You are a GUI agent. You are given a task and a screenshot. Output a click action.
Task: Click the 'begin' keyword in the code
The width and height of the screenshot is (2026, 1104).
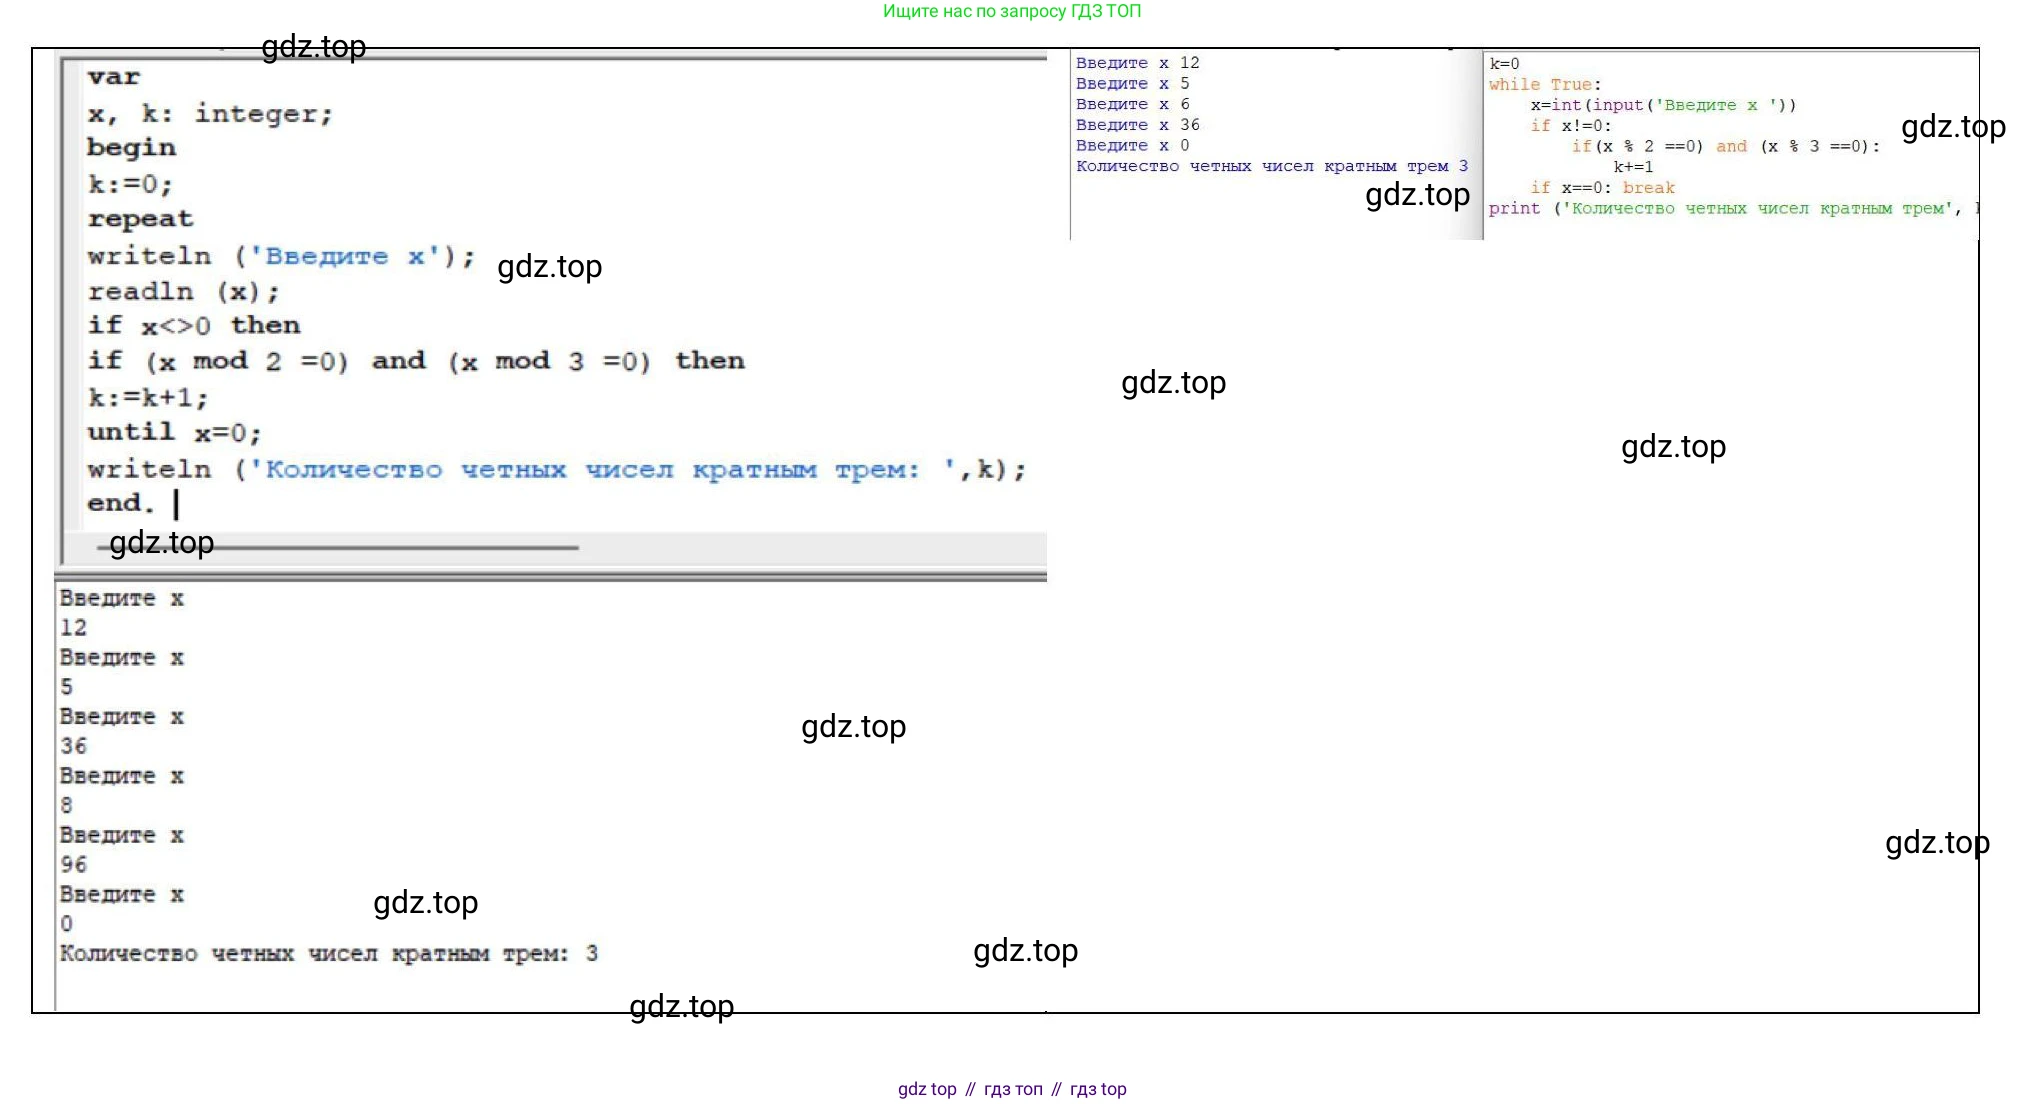pos(131,148)
